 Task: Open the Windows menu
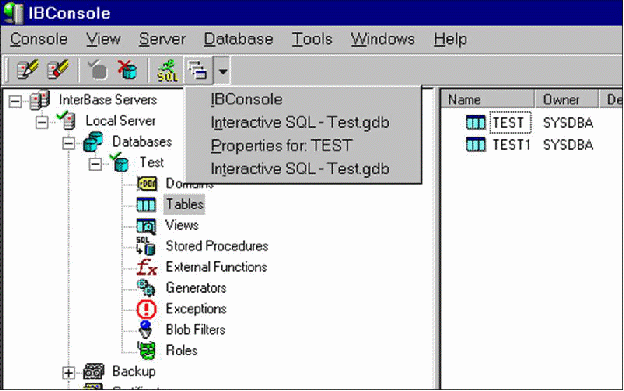point(382,39)
